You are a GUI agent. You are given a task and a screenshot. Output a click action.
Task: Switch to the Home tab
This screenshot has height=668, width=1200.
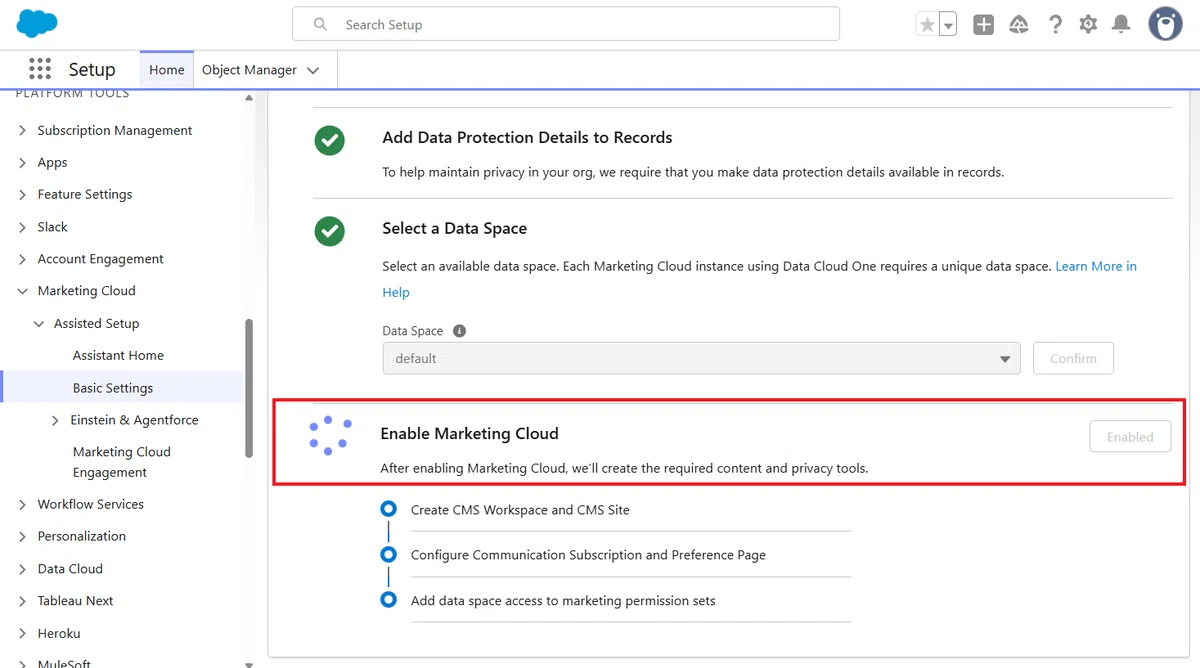[x=166, y=70]
